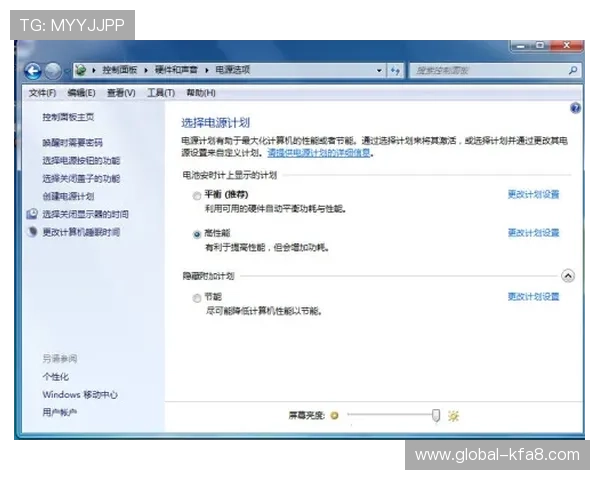
Task: Open 选择关闭显示器的时间 link
Action: (x=85, y=214)
